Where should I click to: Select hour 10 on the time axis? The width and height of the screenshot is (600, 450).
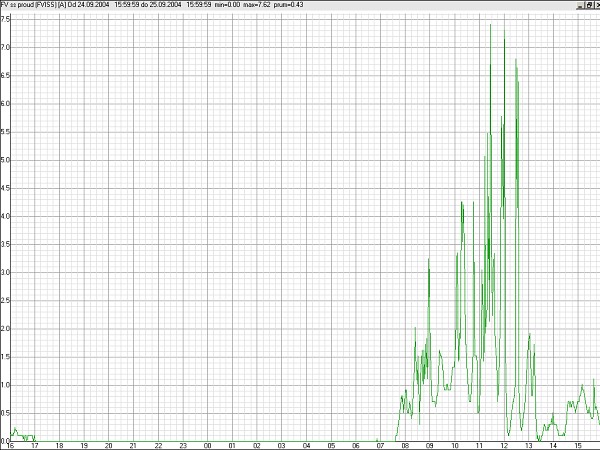coord(454,446)
